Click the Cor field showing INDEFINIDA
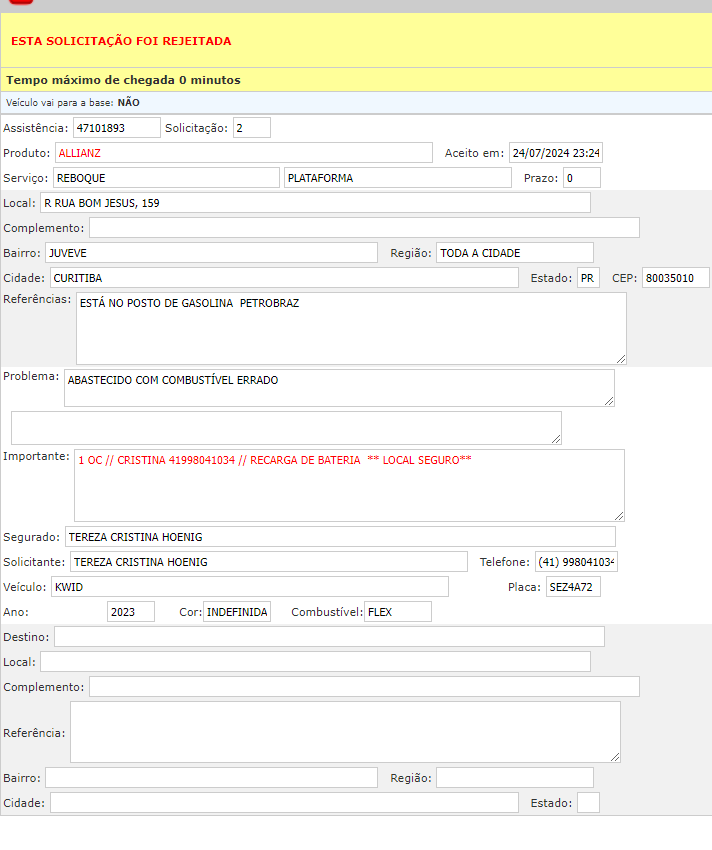The height and width of the screenshot is (850, 712). [237, 612]
